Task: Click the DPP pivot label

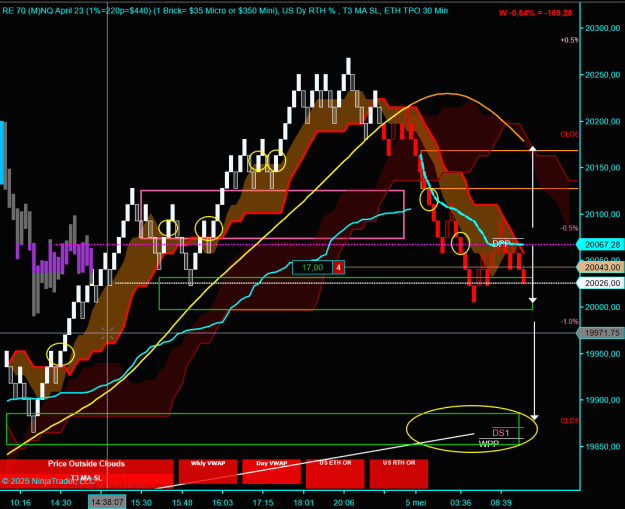Action: 501,244
